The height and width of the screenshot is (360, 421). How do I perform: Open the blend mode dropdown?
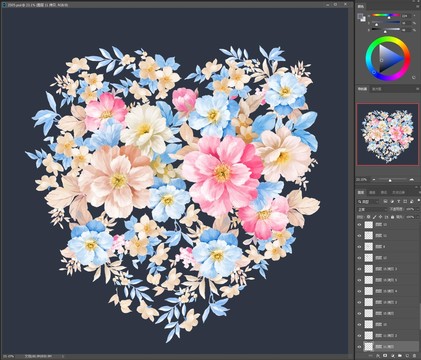pyautogui.click(x=371, y=209)
